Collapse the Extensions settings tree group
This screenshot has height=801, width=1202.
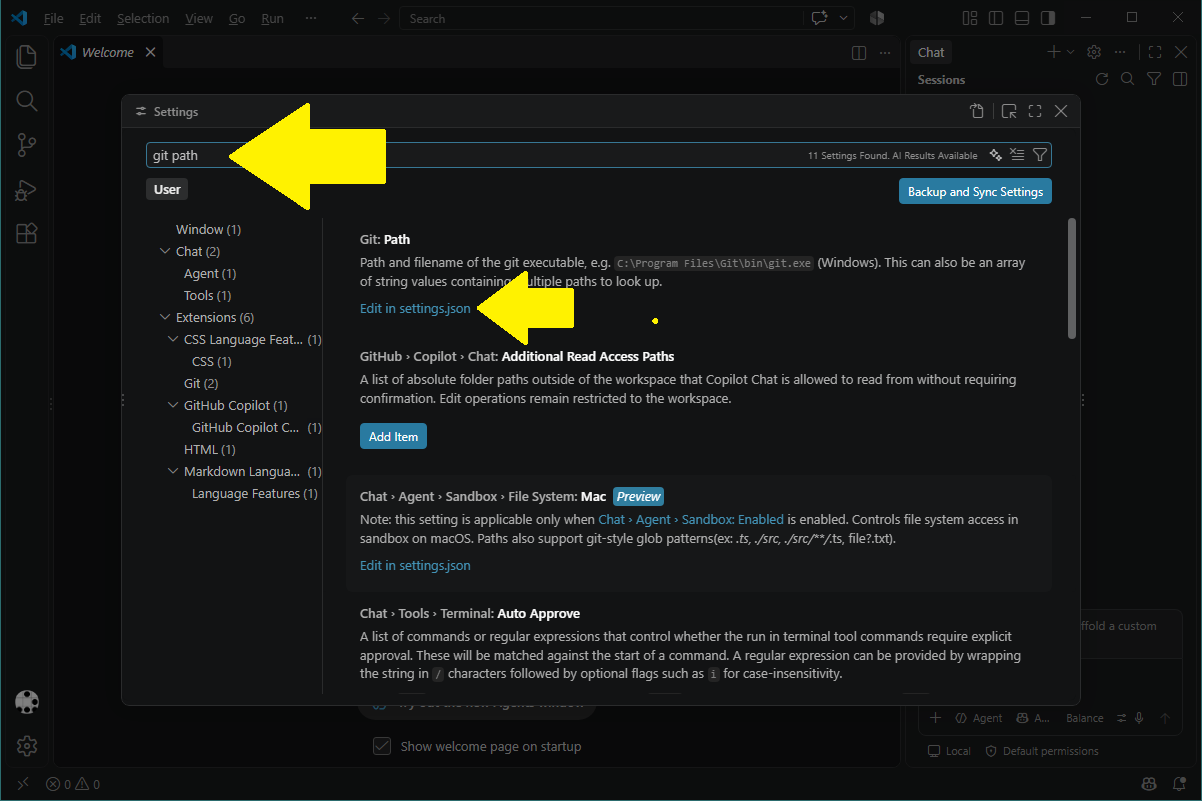[x=165, y=317]
